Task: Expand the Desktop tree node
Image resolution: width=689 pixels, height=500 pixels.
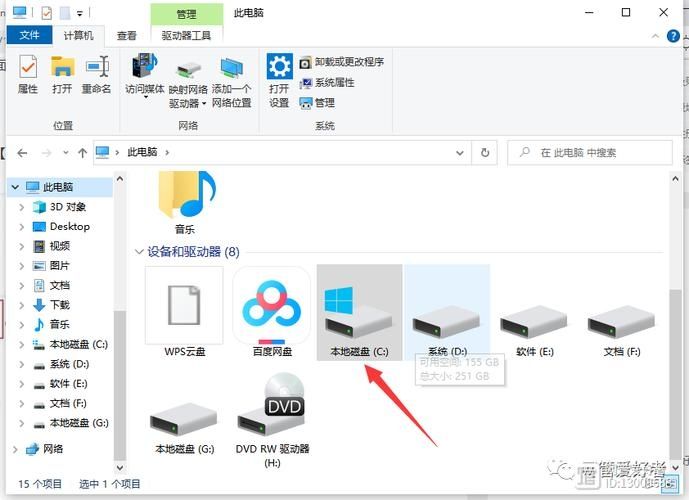Action: click(21, 227)
